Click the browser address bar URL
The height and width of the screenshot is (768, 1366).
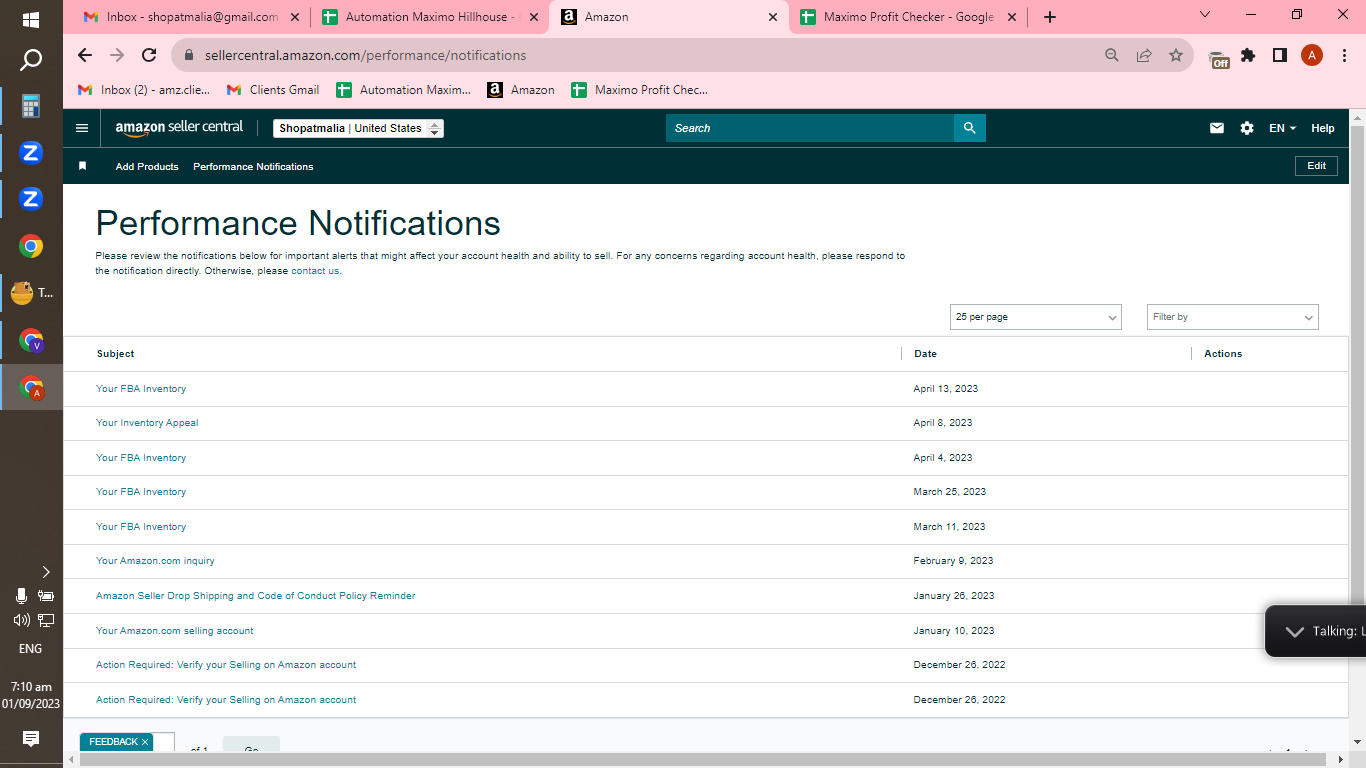pos(366,55)
